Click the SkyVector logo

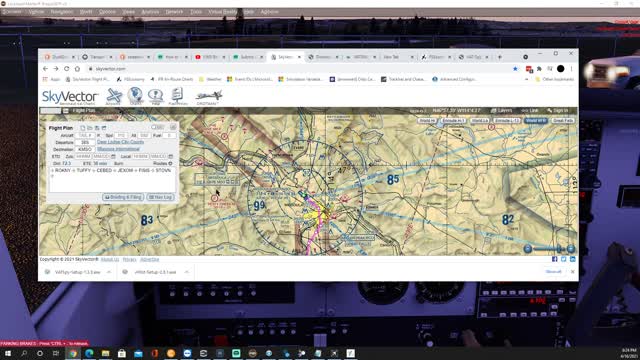(x=70, y=97)
